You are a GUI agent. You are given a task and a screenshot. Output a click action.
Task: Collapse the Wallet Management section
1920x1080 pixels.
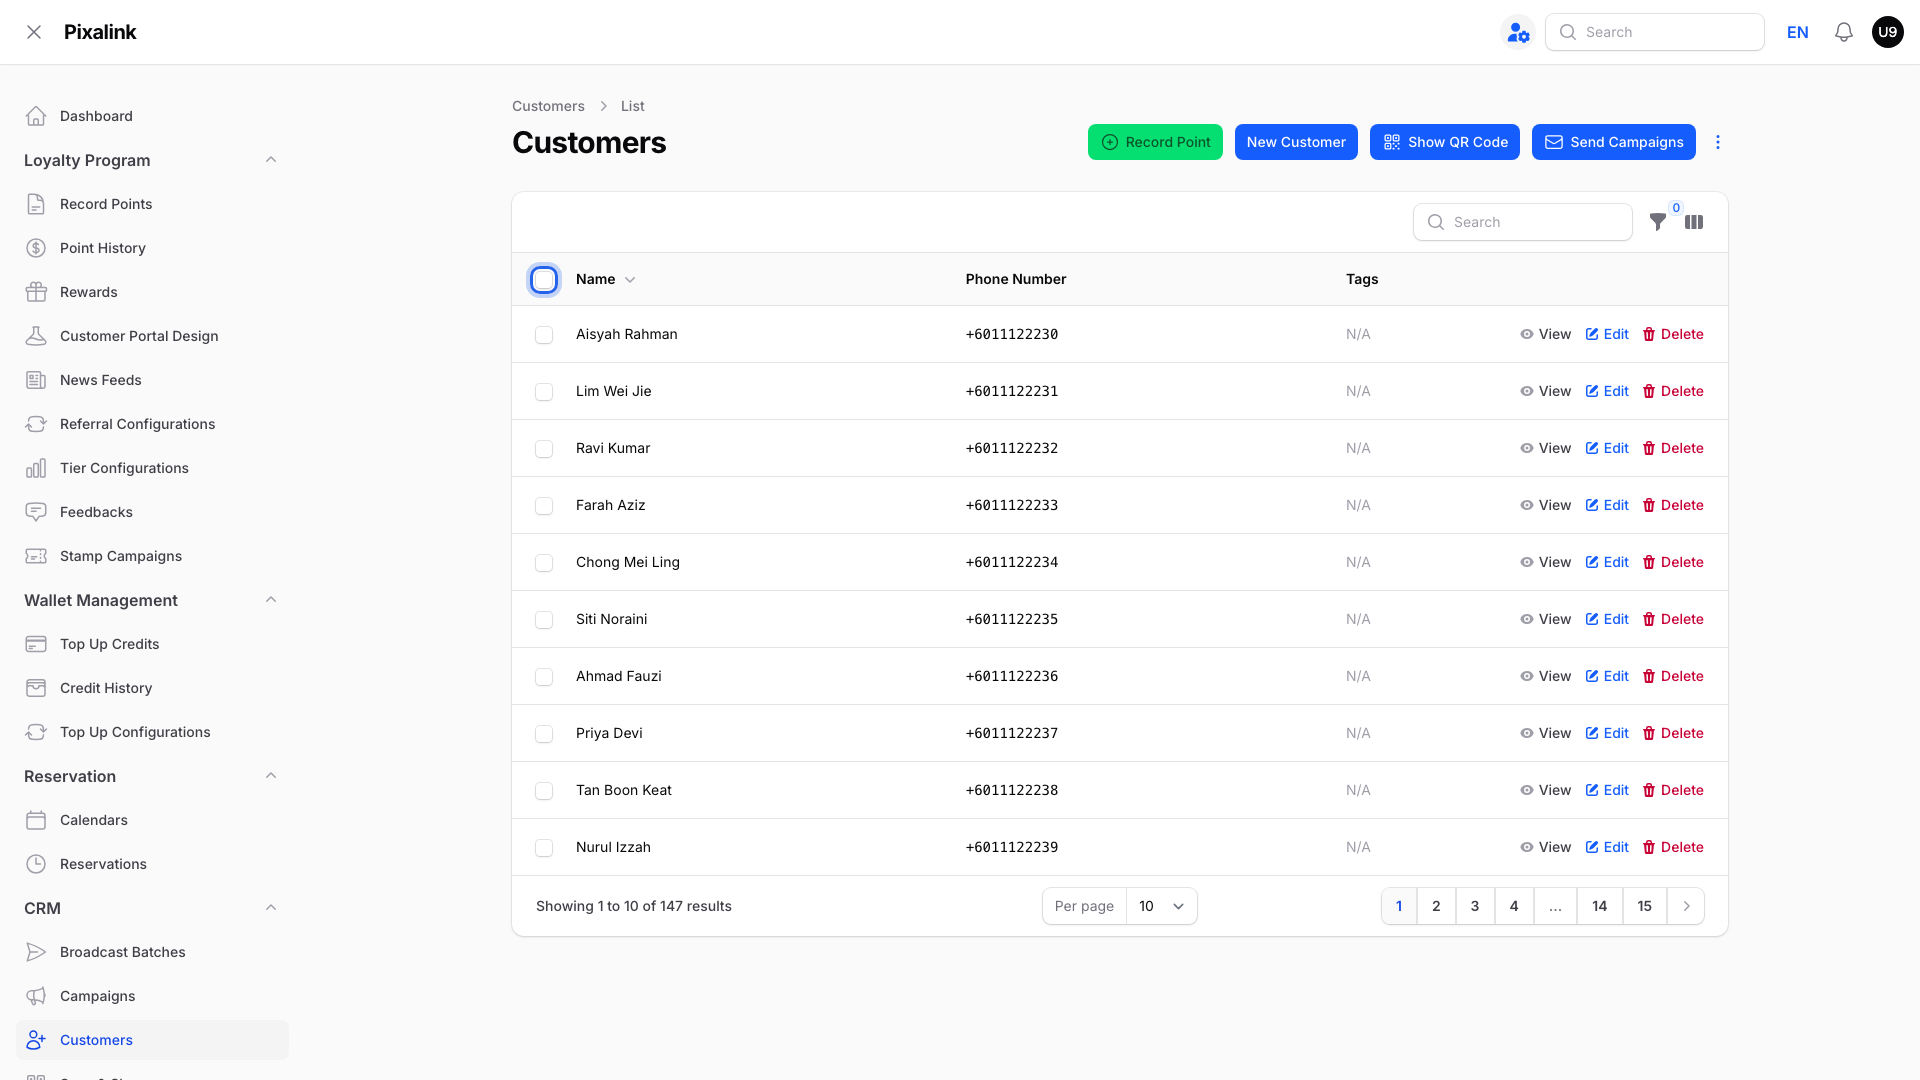tap(271, 600)
